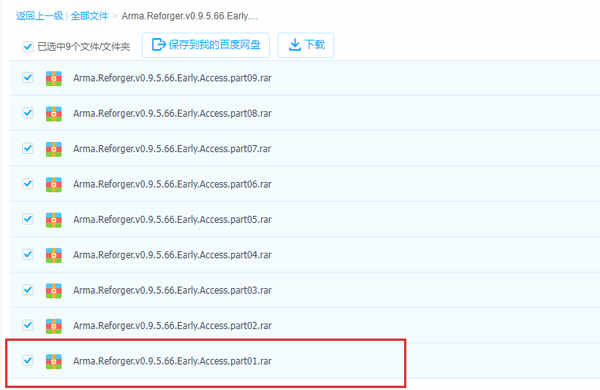Click the archive icon for part02.rar
The image size is (600, 390).
[54, 326]
